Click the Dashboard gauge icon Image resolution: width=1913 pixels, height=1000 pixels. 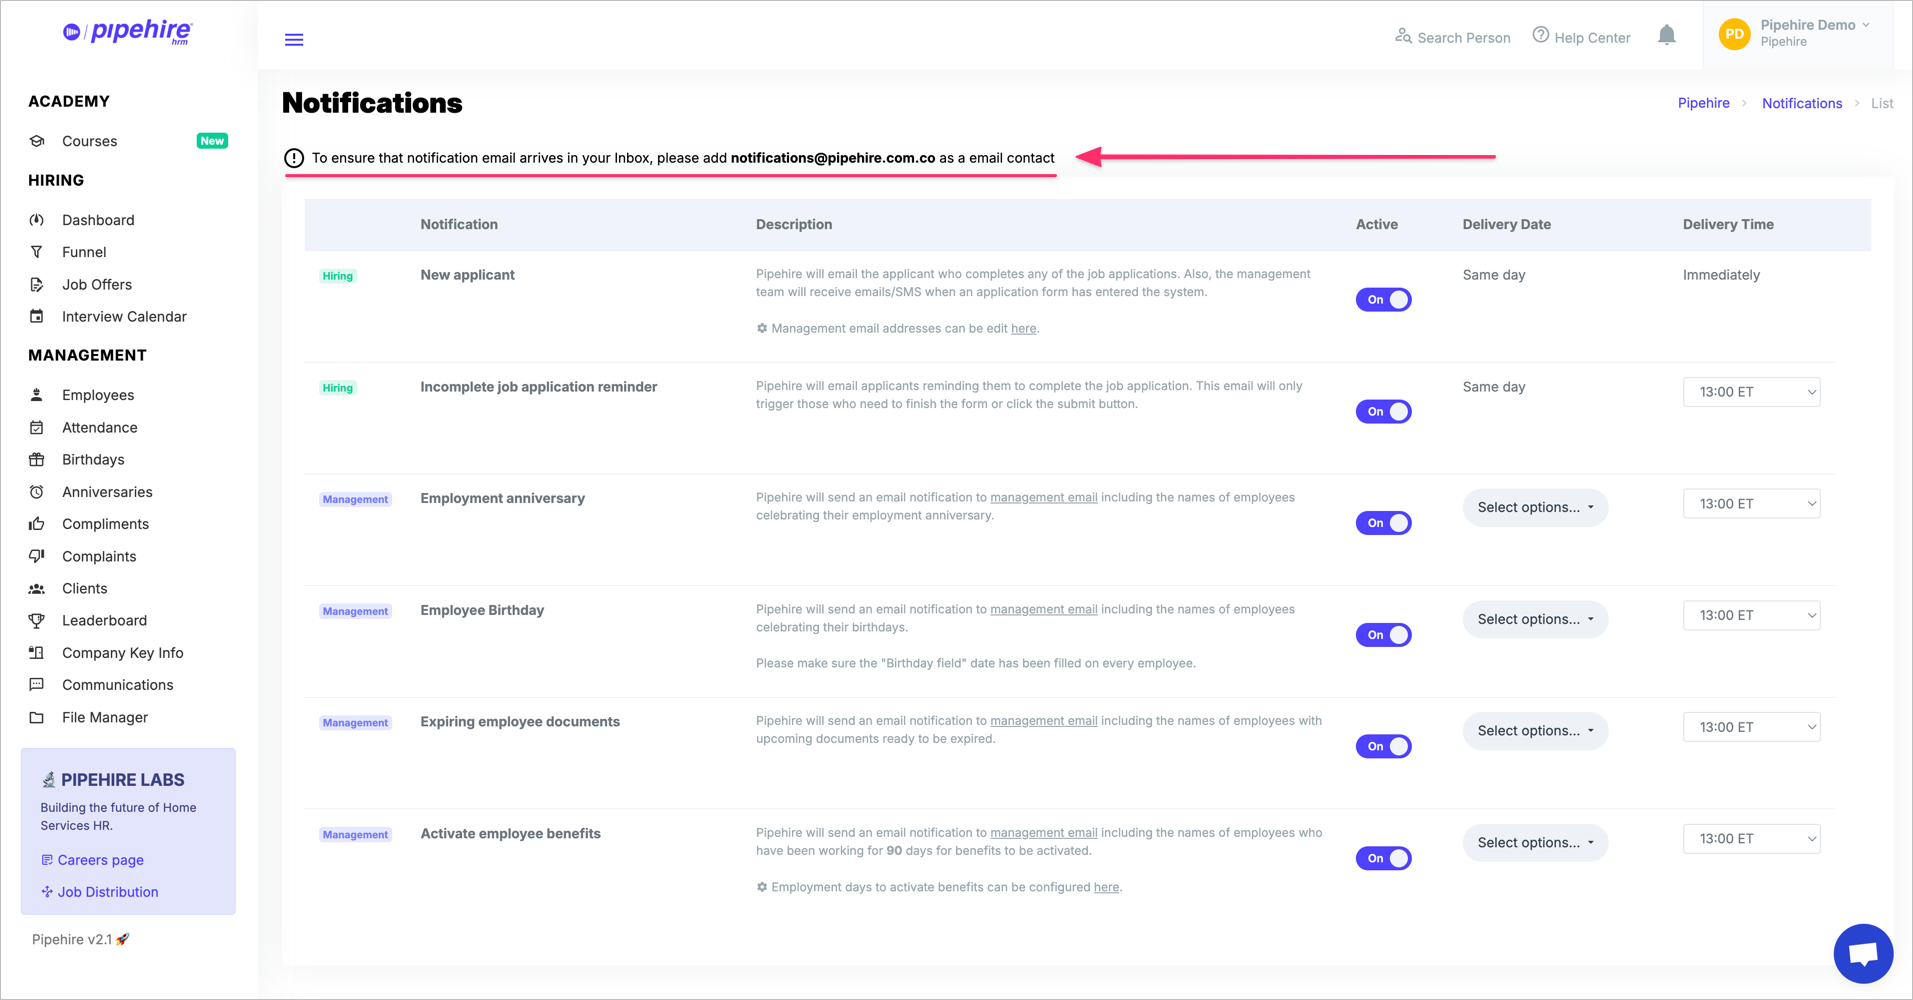[37, 220]
